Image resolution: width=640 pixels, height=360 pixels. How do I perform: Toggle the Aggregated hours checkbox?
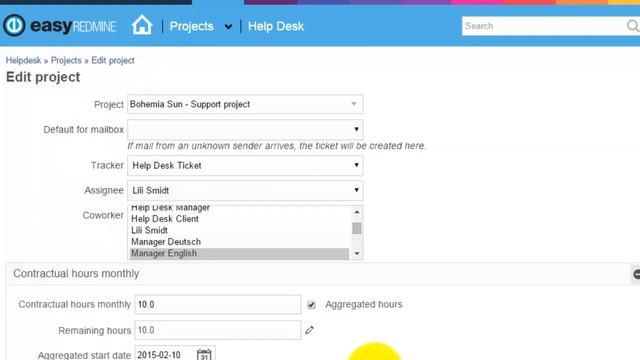tap(311, 305)
